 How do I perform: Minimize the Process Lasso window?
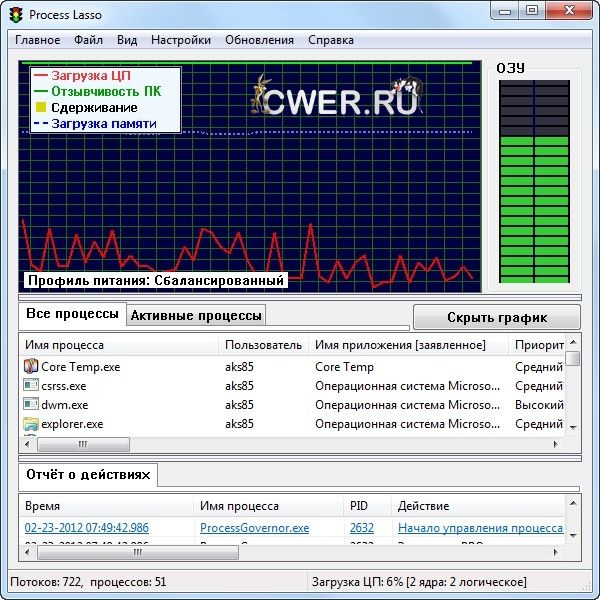tap(505, 10)
